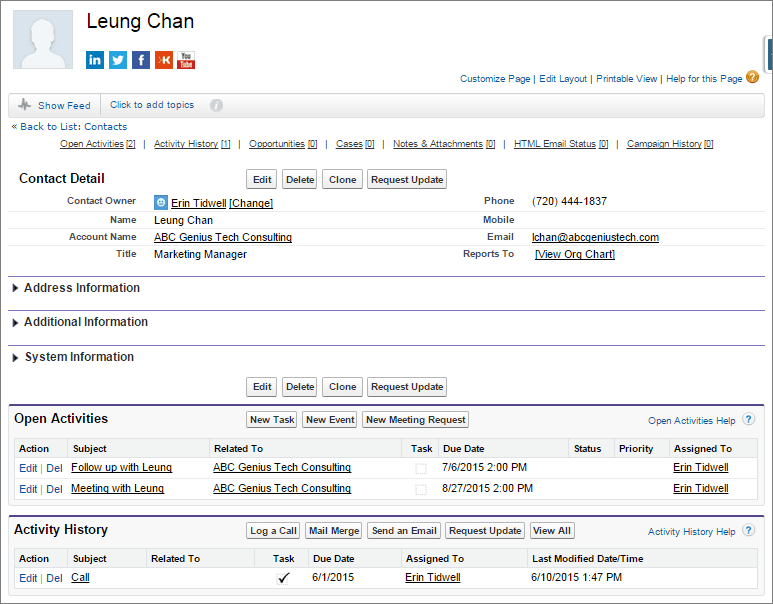
Task: Open ABC Genius Tech Consulting account link
Action: (223, 238)
